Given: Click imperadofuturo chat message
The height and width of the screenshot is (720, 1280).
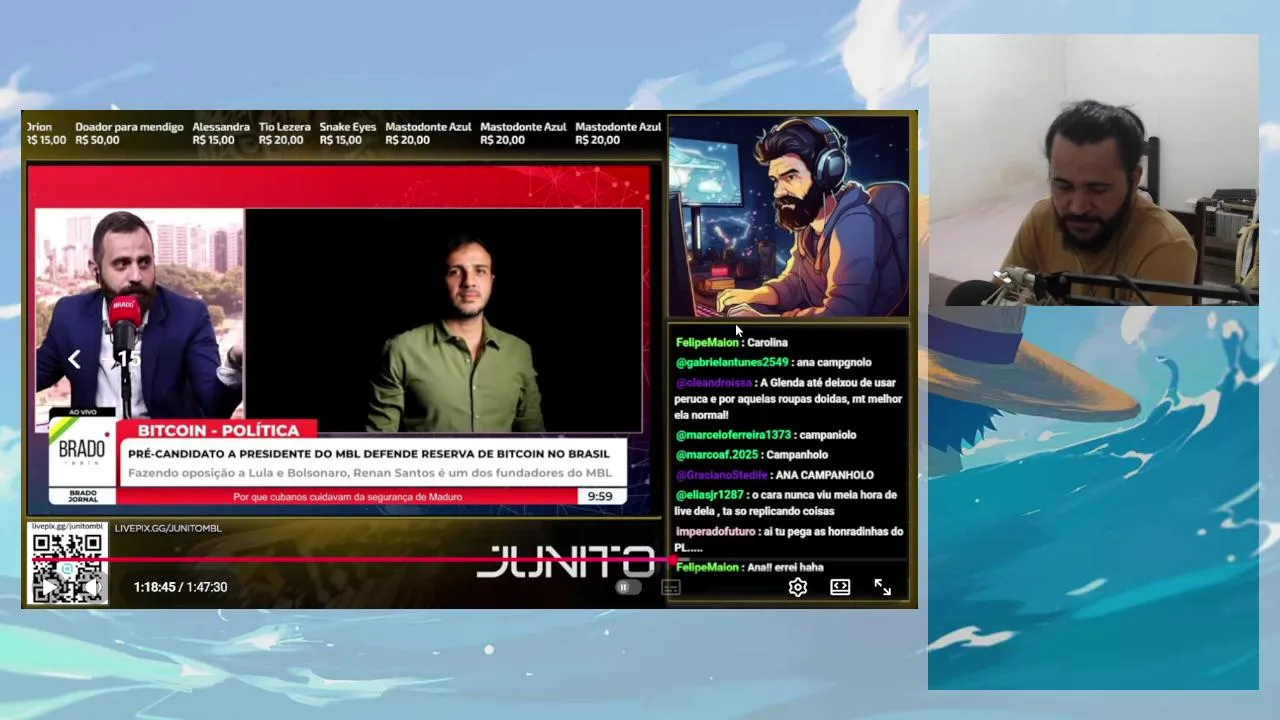Looking at the screenshot, I should (x=789, y=539).
